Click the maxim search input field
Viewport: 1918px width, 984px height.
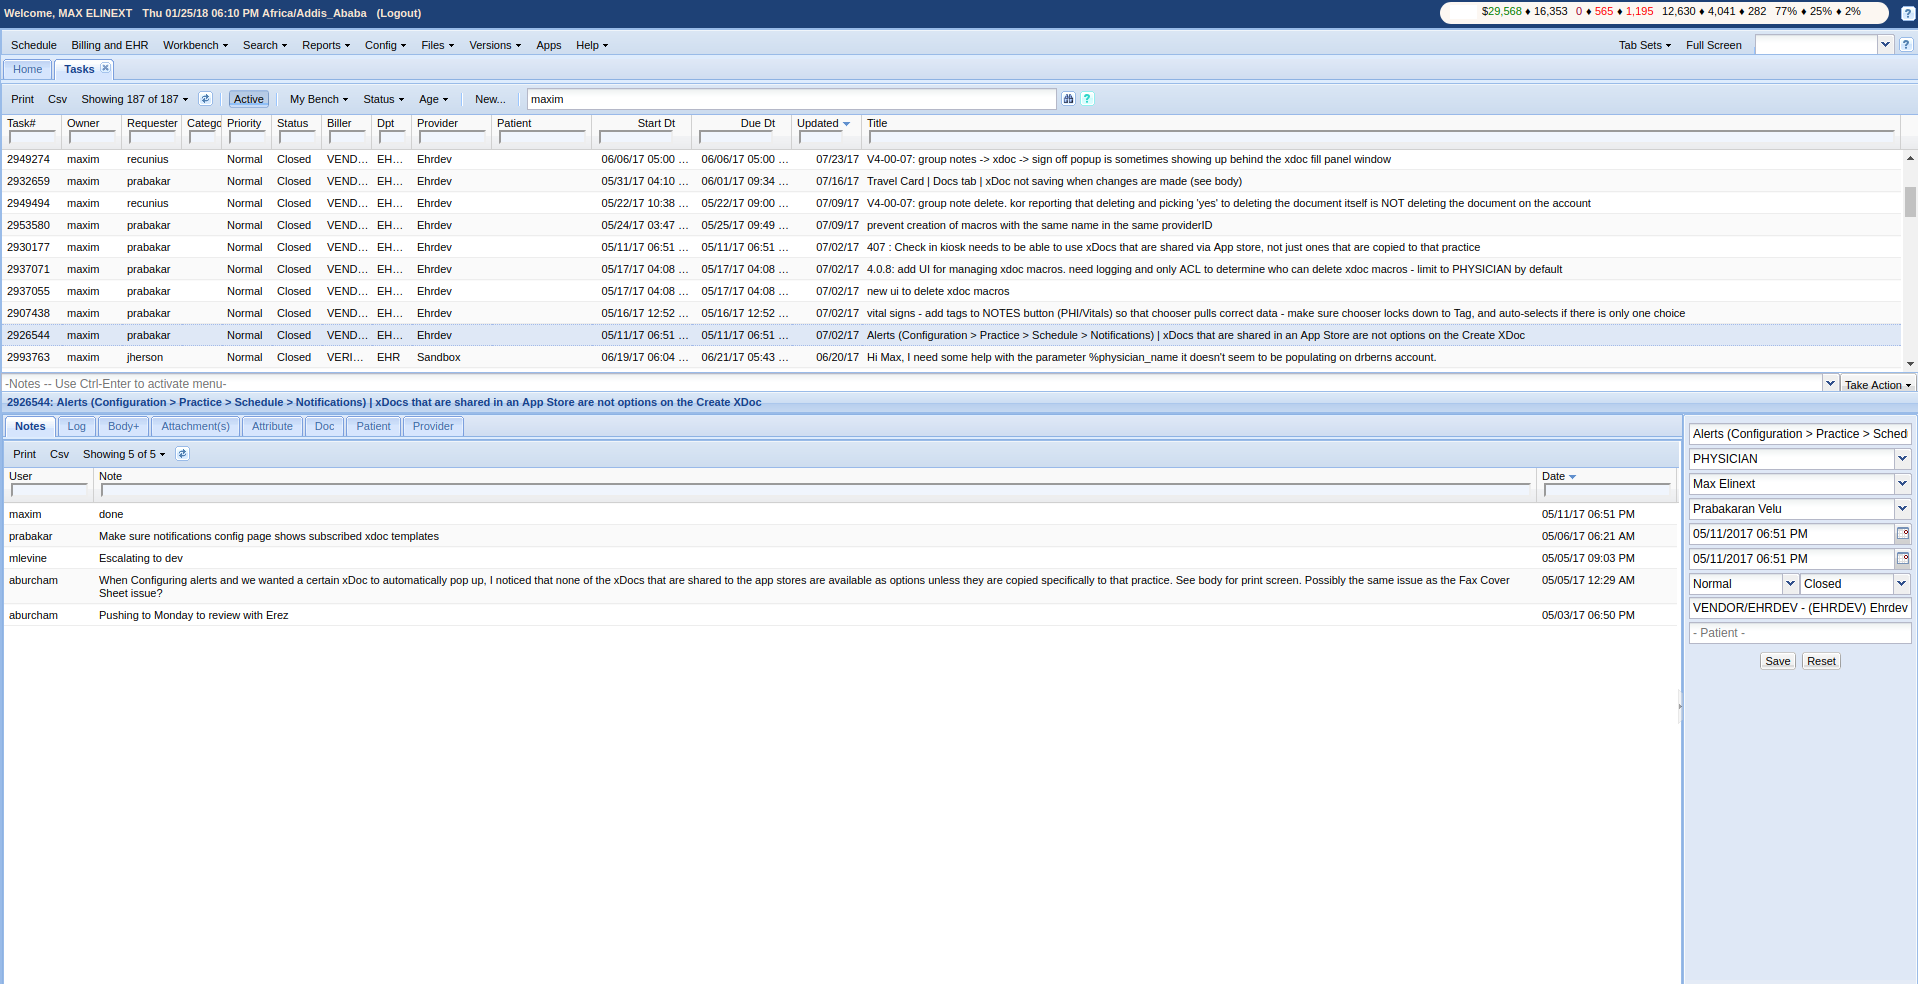coord(790,99)
